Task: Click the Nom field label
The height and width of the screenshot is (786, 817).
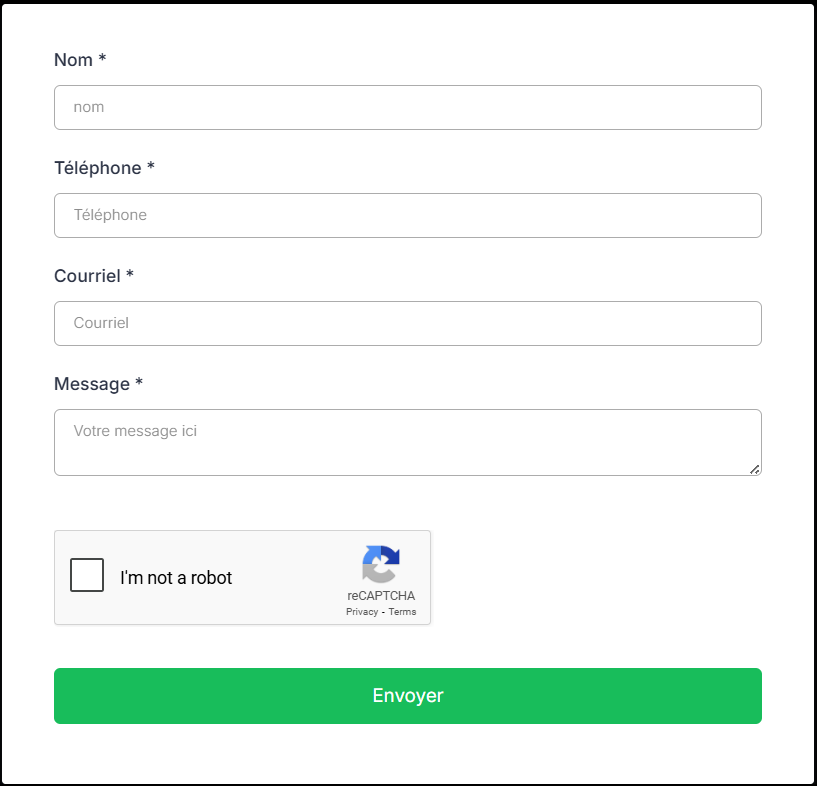Action: [x=73, y=60]
